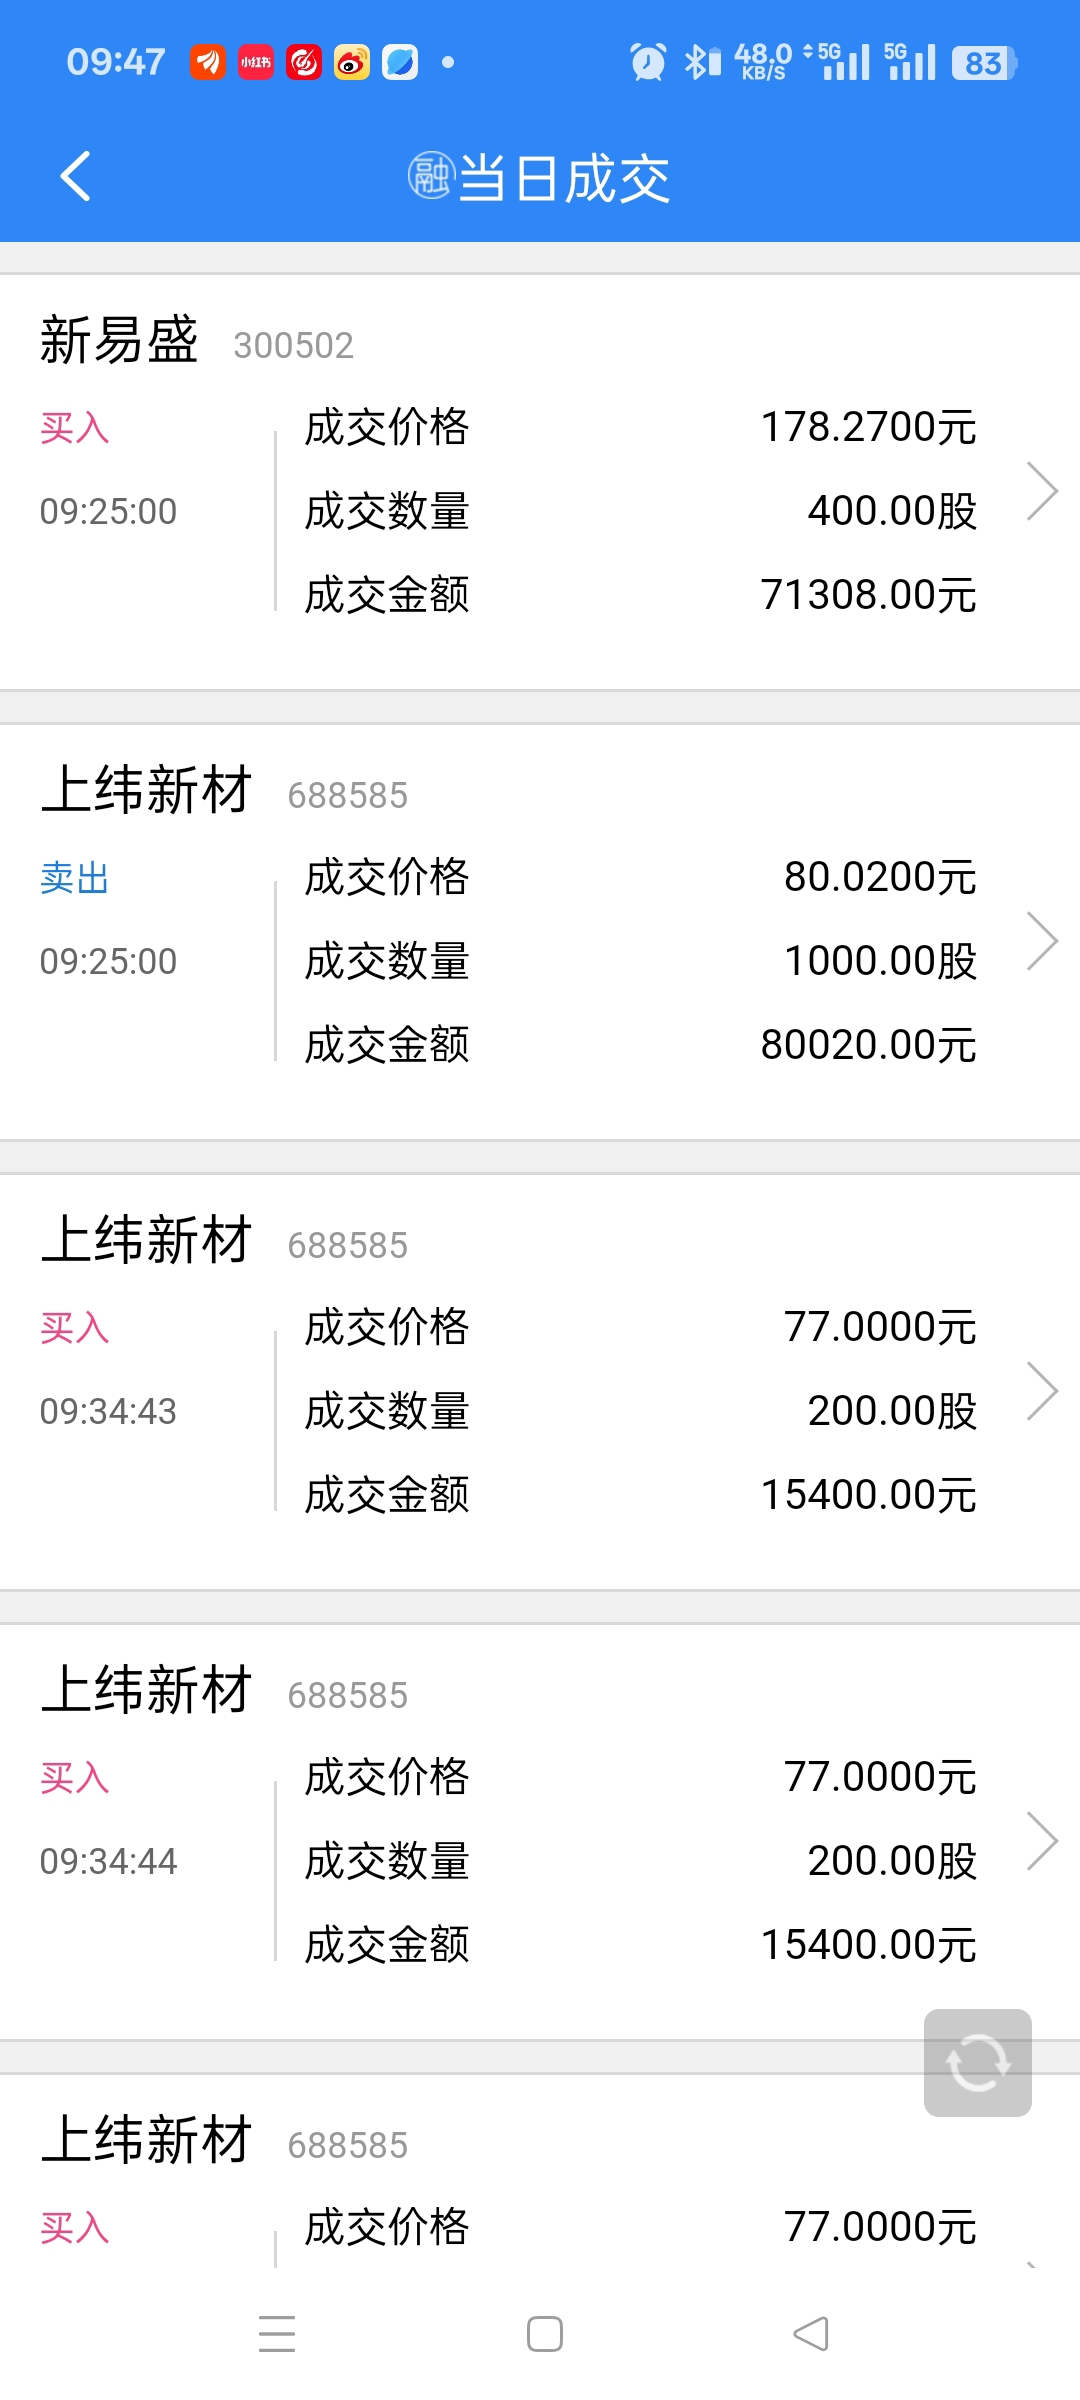Tap the 融 margin badge icon in title

click(x=432, y=176)
